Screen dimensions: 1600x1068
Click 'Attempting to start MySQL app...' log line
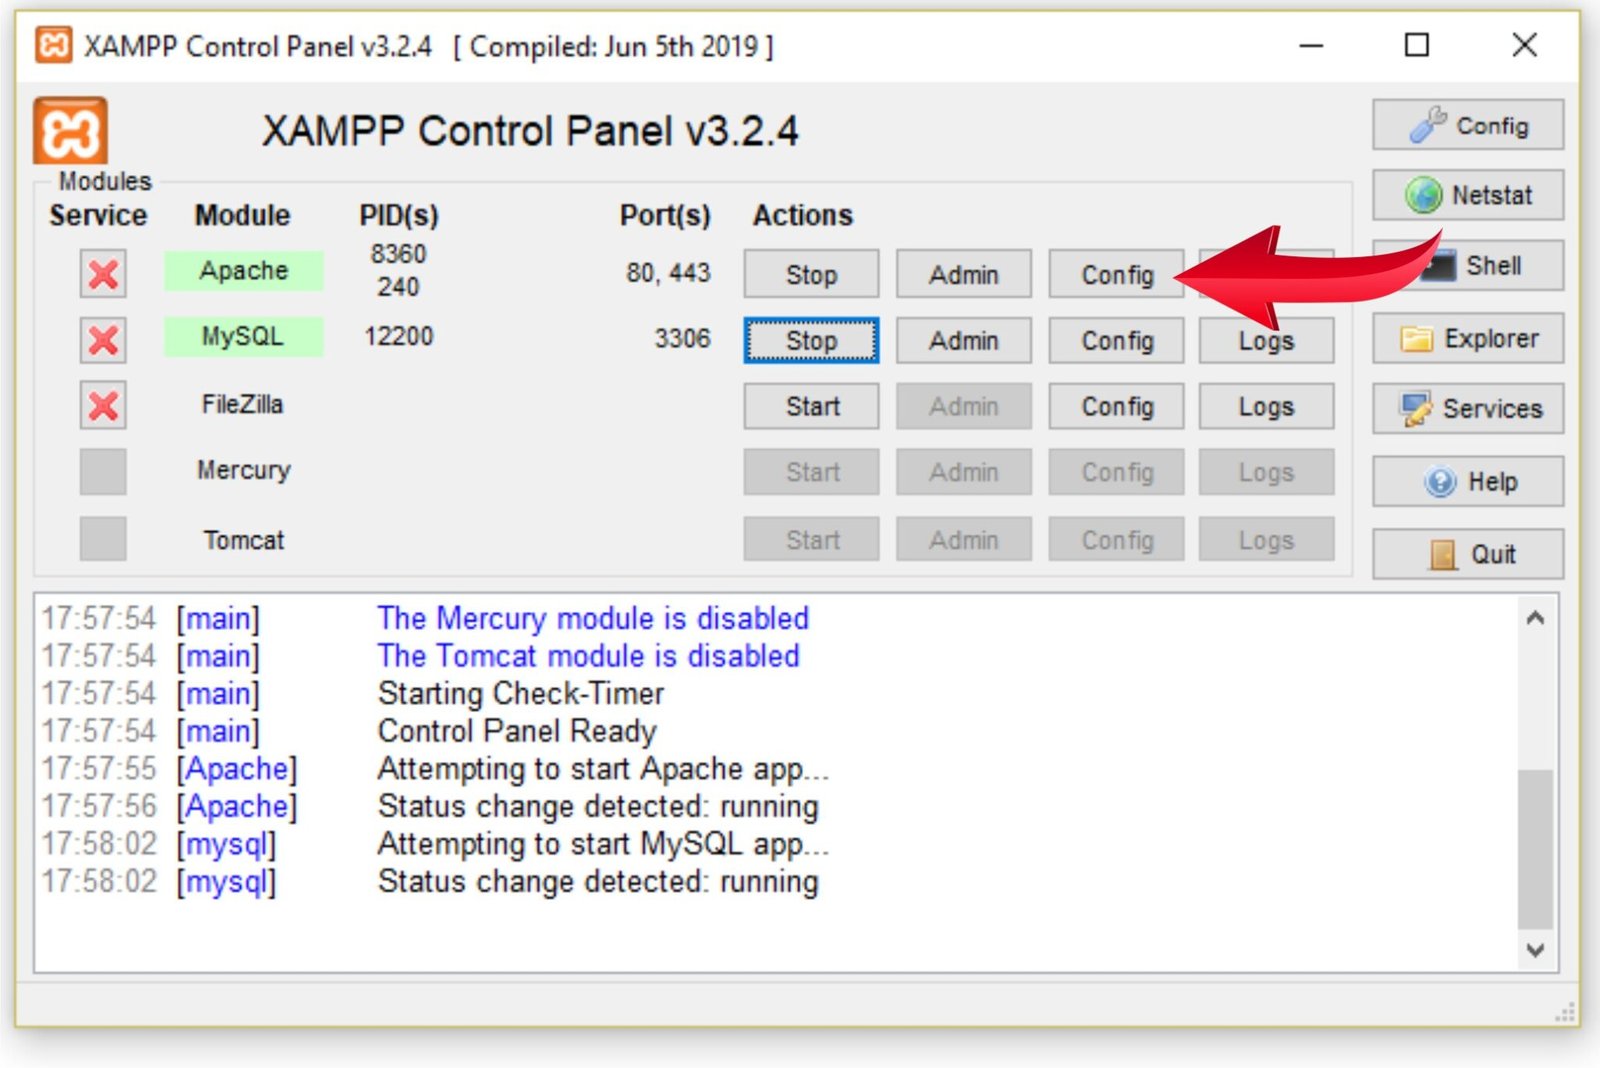pos(603,844)
